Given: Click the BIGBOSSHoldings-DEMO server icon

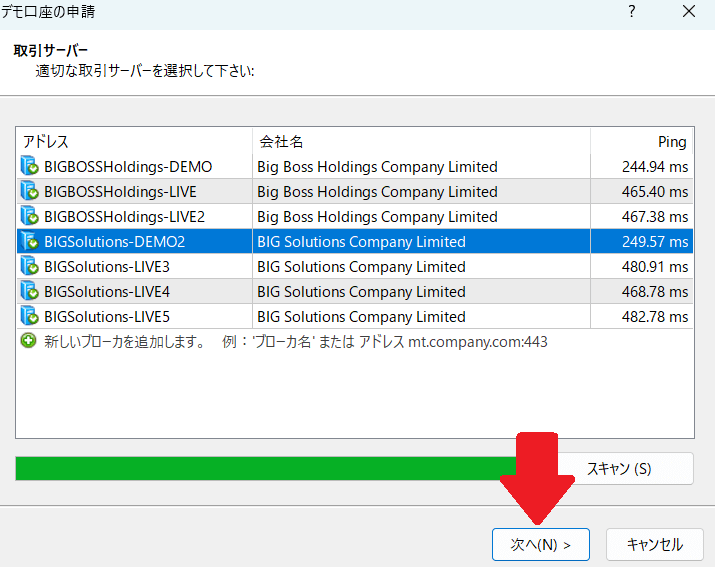Looking at the screenshot, I should (29, 167).
